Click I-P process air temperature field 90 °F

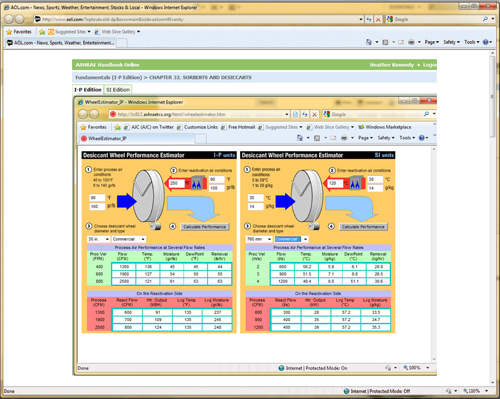(x=97, y=198)
